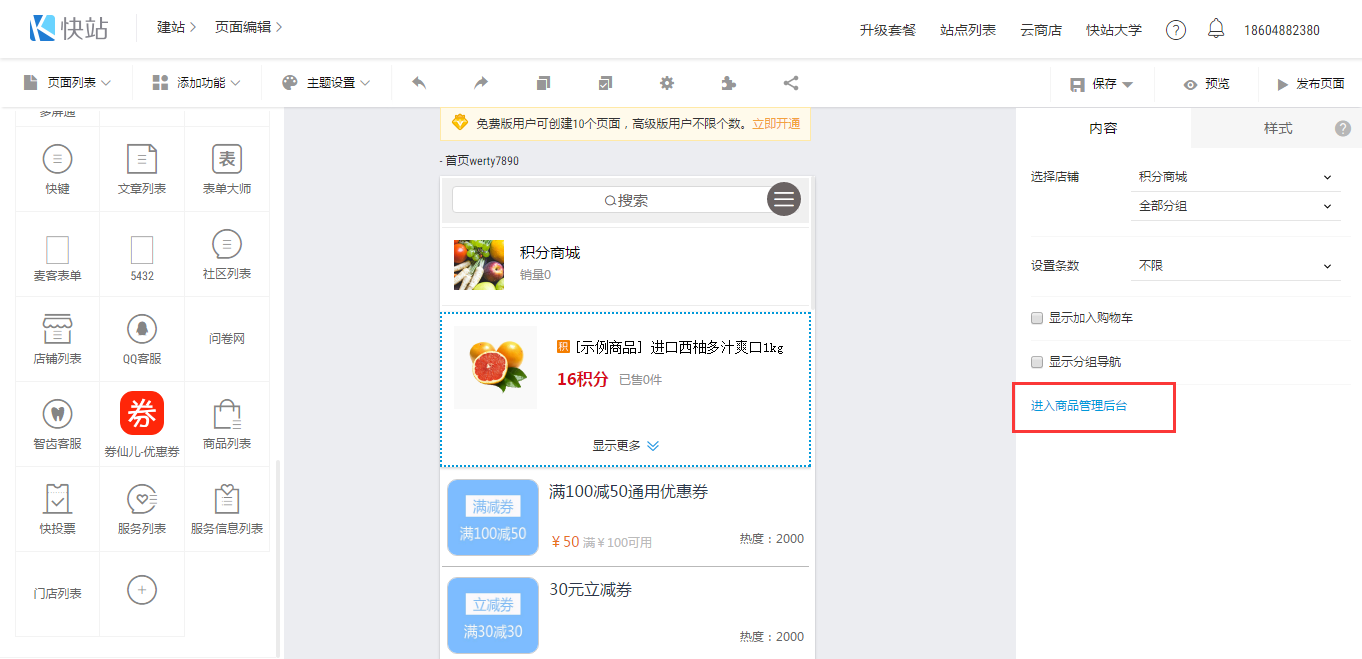
Task: Expand the 全部分组 group dropdown
Action: [x=1235, y=207]
